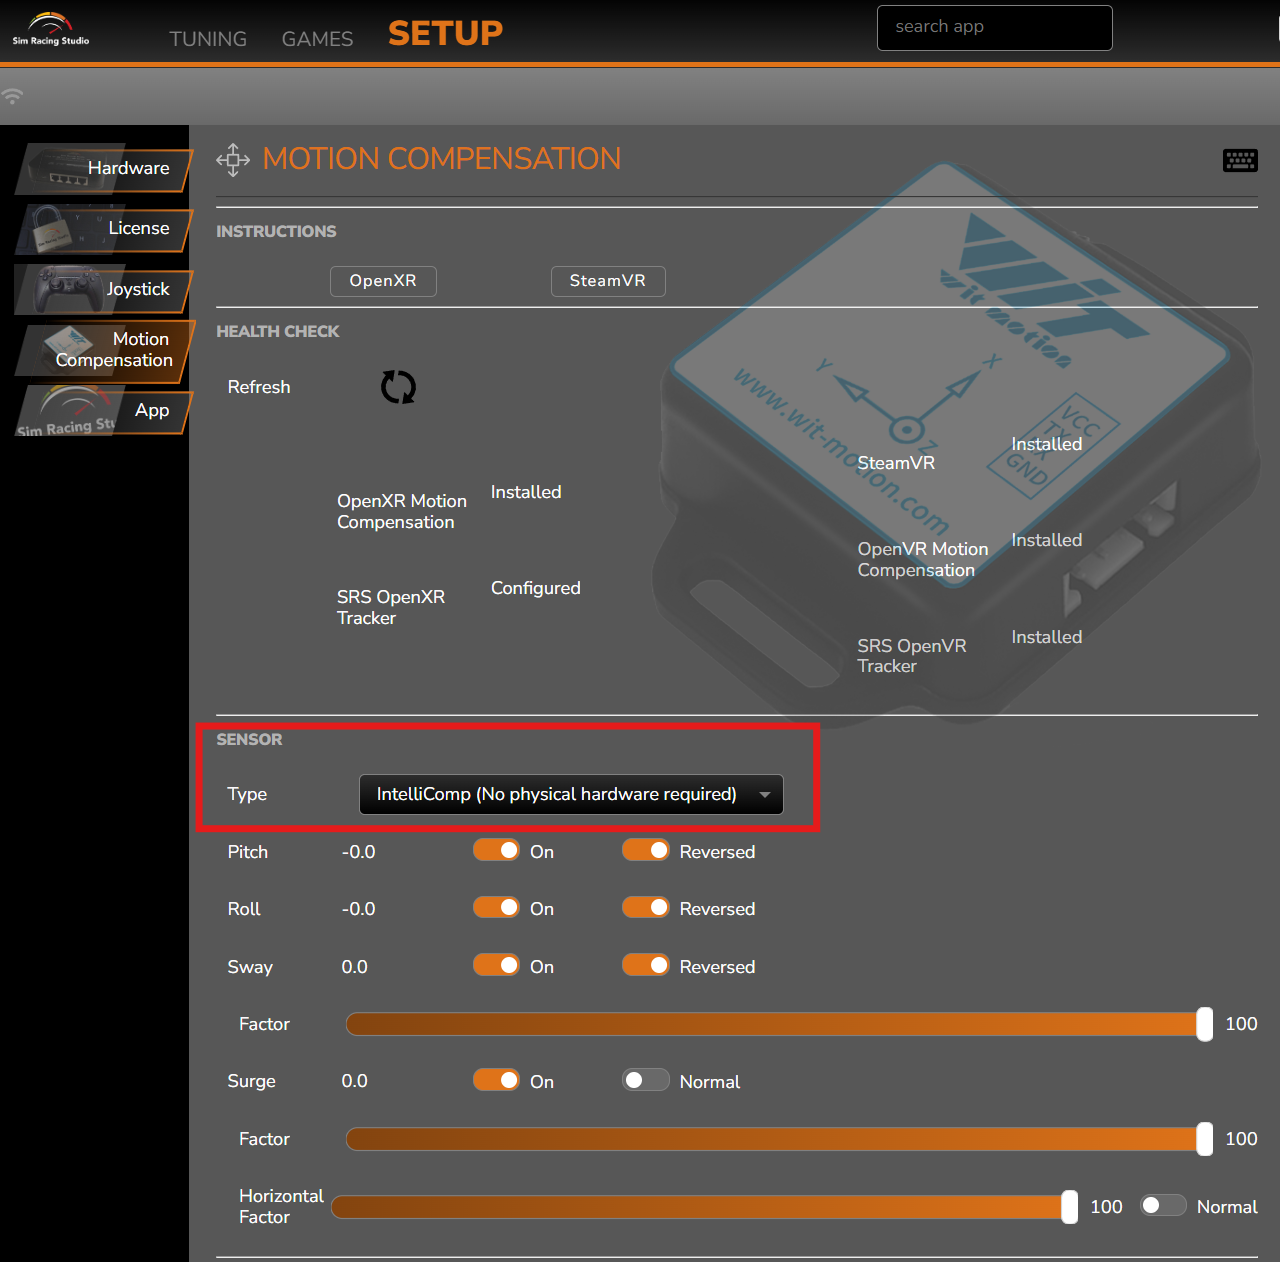
Task: Toggle the Roll On switch
Action: [496, 907]
